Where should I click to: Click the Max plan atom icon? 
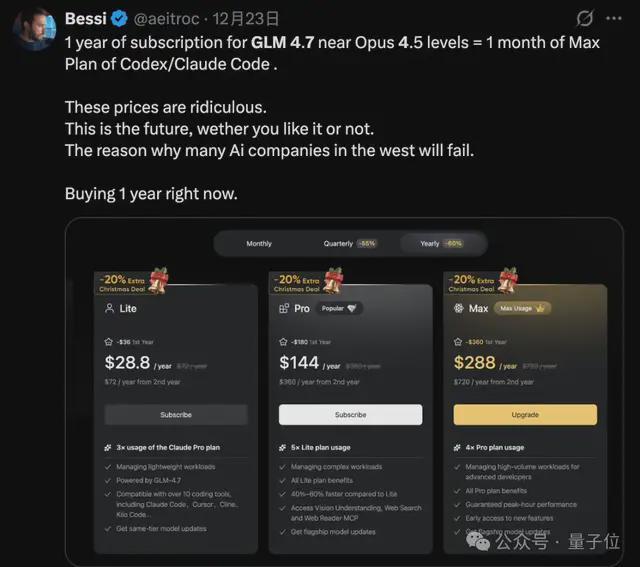tap(458, 309)
